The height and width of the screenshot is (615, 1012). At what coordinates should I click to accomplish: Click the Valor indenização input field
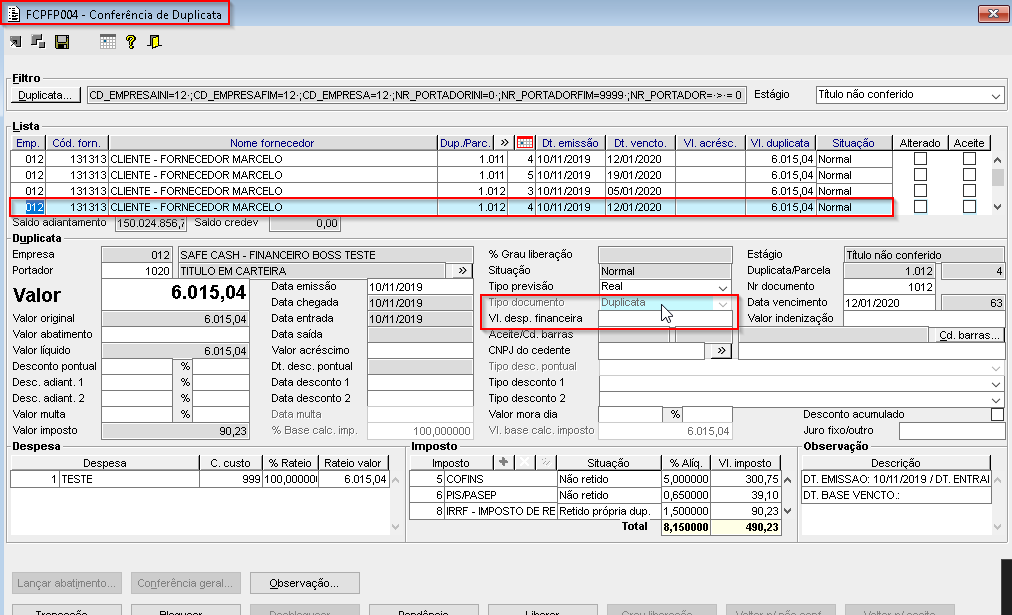[923, 319]
